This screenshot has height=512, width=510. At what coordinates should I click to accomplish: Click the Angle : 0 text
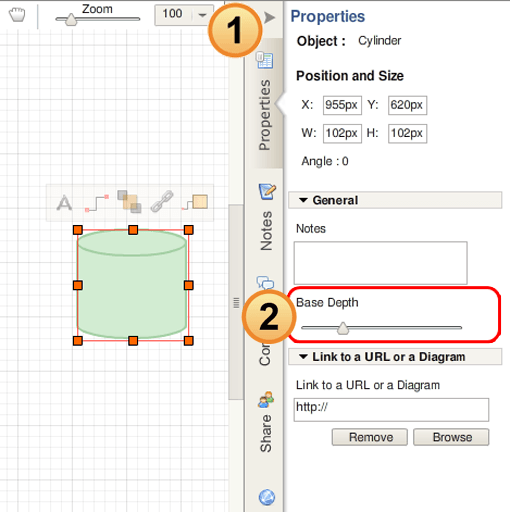(325, 161)
